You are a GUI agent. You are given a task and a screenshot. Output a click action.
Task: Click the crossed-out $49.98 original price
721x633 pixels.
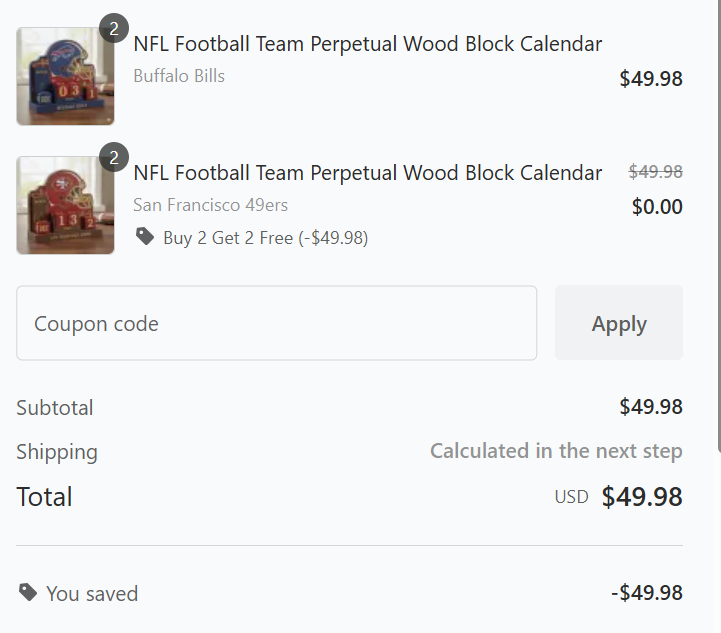coord(655,172)
